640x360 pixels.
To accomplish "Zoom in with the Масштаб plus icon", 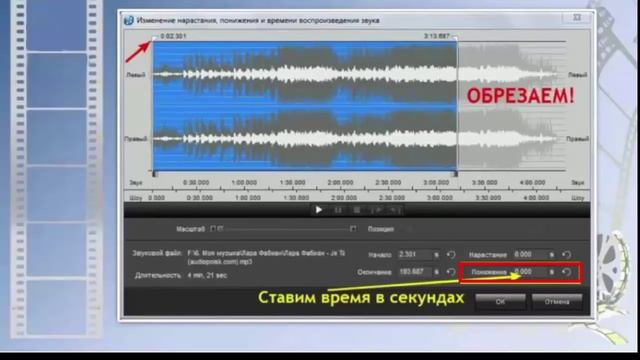I will tap(353, 229).
